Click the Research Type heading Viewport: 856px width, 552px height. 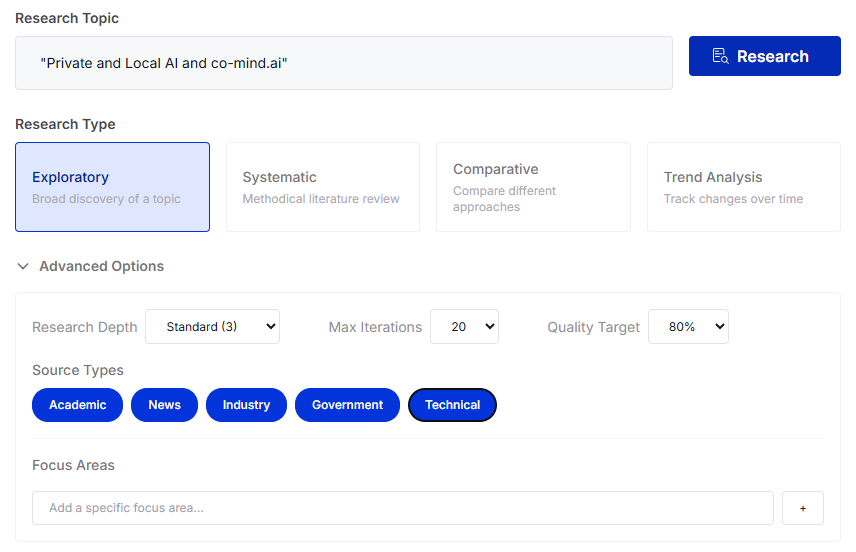coord(66,124)
